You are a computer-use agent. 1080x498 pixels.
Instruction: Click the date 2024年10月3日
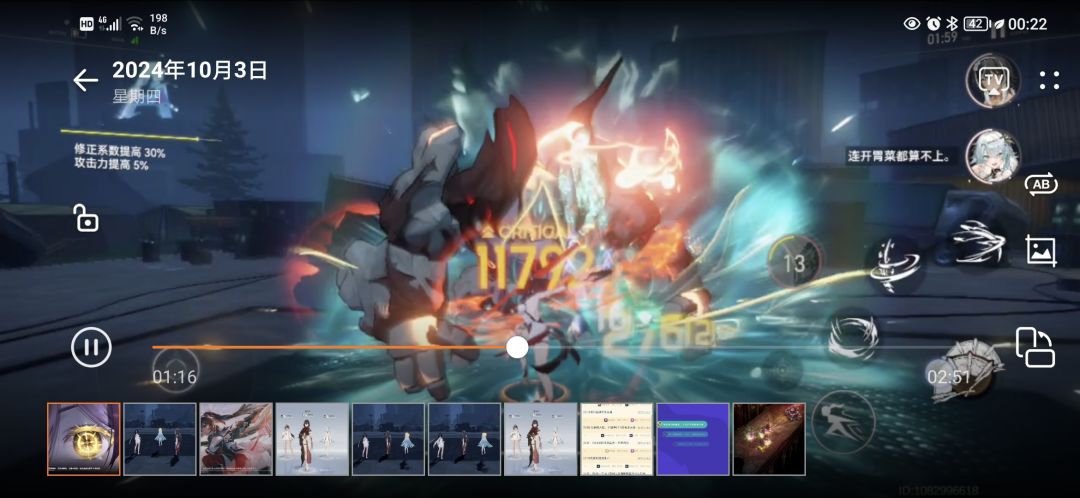pos(189,70)
